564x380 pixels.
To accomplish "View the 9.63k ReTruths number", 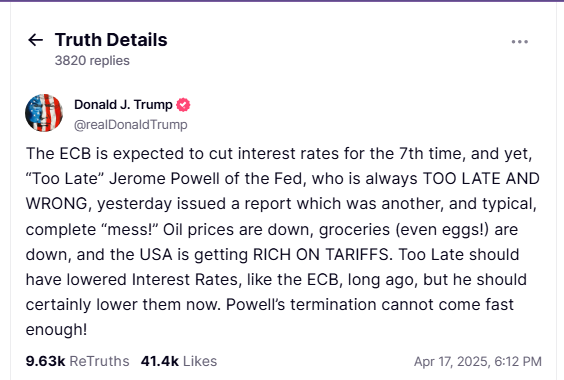I will tap(45, 361).
